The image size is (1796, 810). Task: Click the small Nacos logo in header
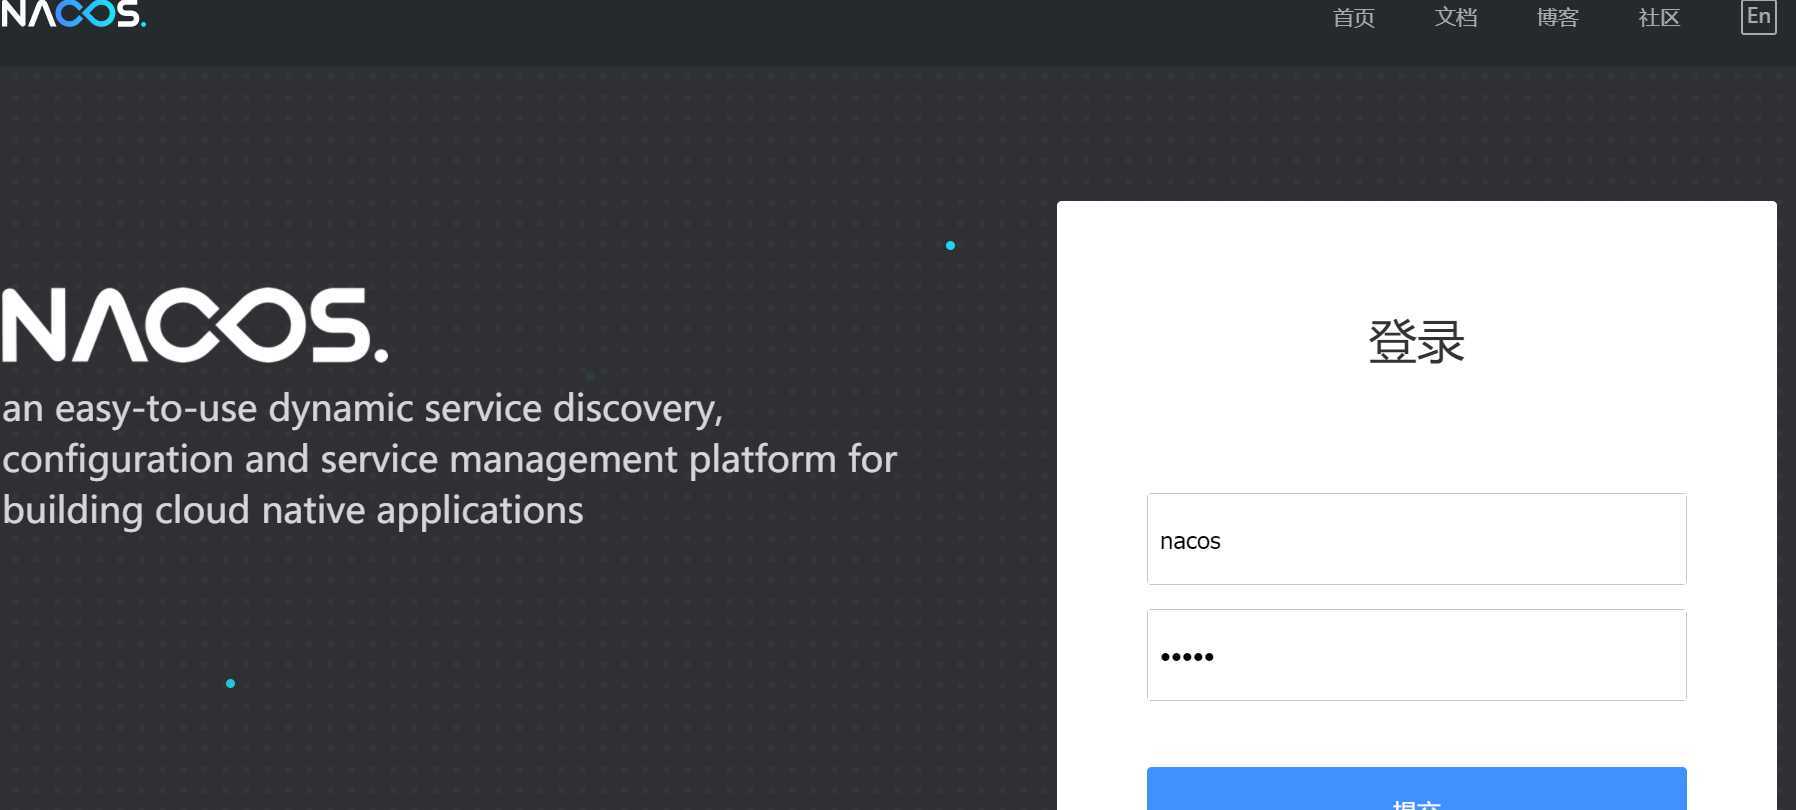(73, 14)
